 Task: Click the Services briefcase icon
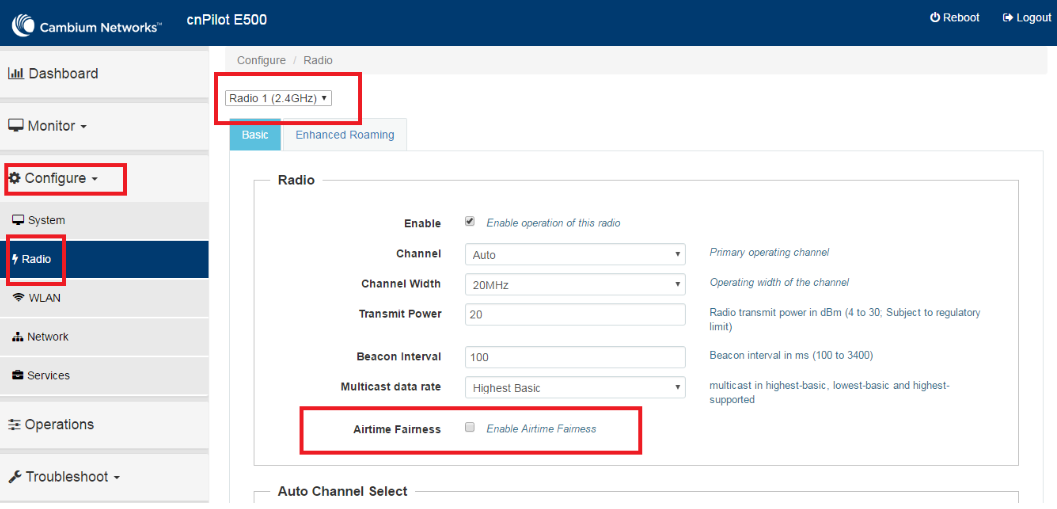18,376
